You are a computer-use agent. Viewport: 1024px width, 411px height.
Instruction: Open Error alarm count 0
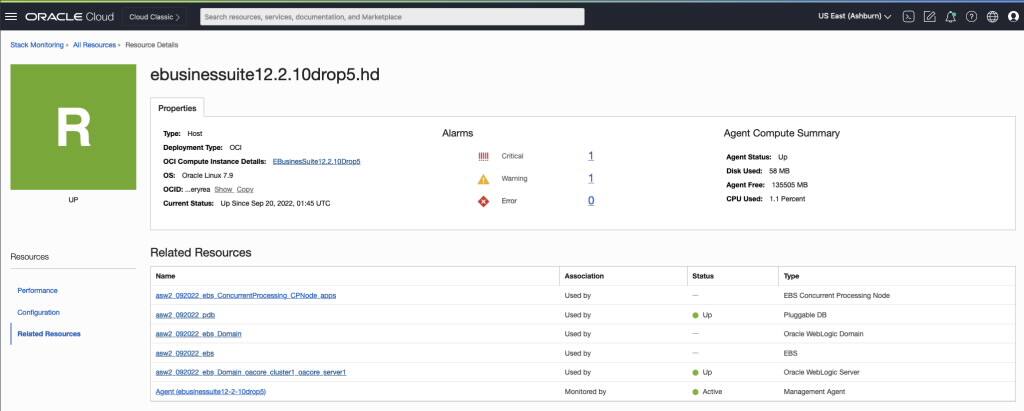[591, 201]
